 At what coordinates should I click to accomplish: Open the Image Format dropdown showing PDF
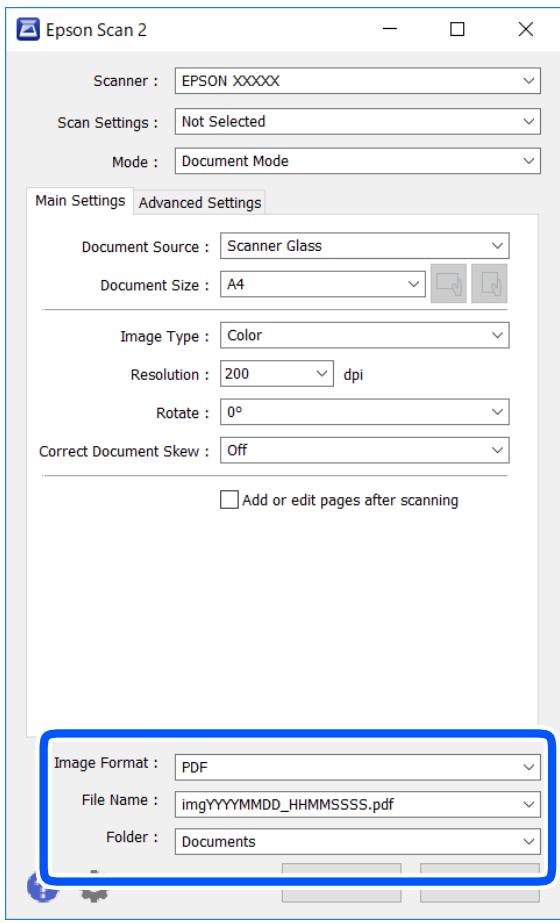click(357, 768)
